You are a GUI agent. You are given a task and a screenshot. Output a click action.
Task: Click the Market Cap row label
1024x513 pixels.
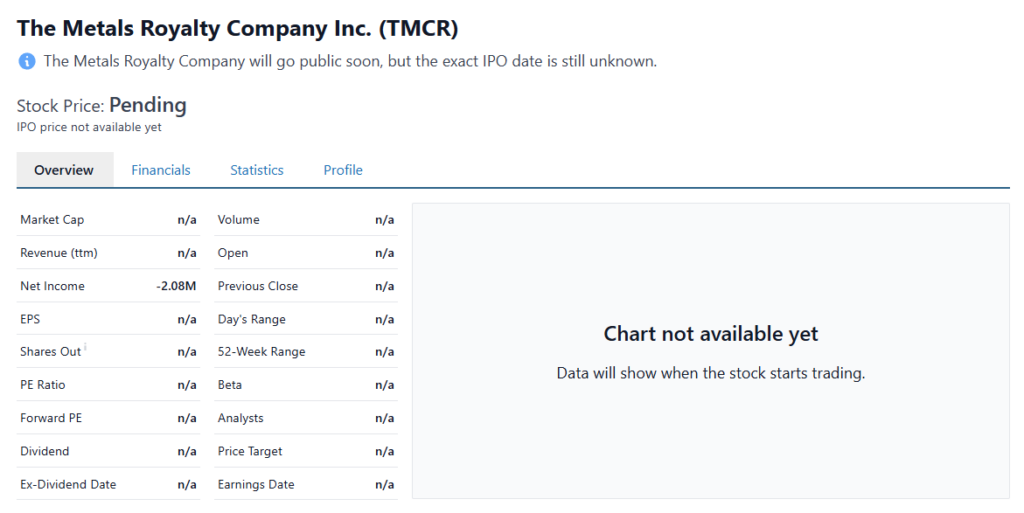52,220
